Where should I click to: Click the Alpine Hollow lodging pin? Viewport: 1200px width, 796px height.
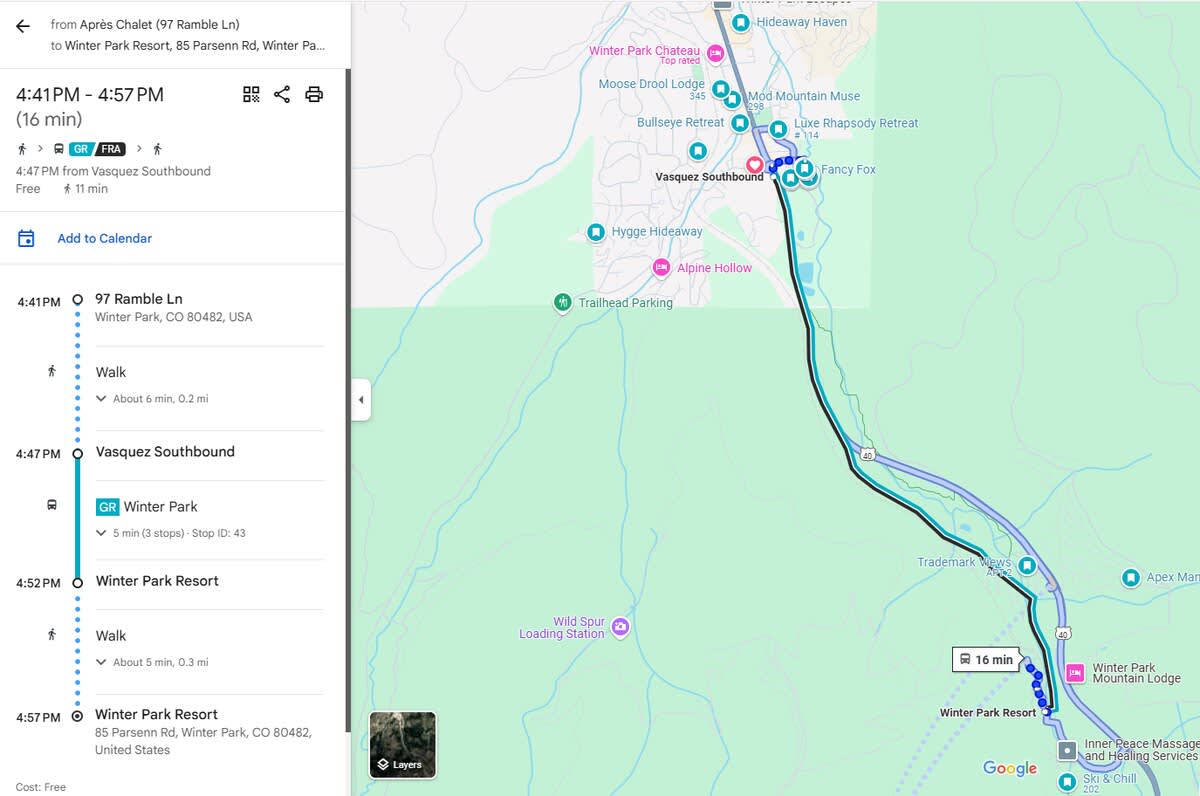[661, 267]
